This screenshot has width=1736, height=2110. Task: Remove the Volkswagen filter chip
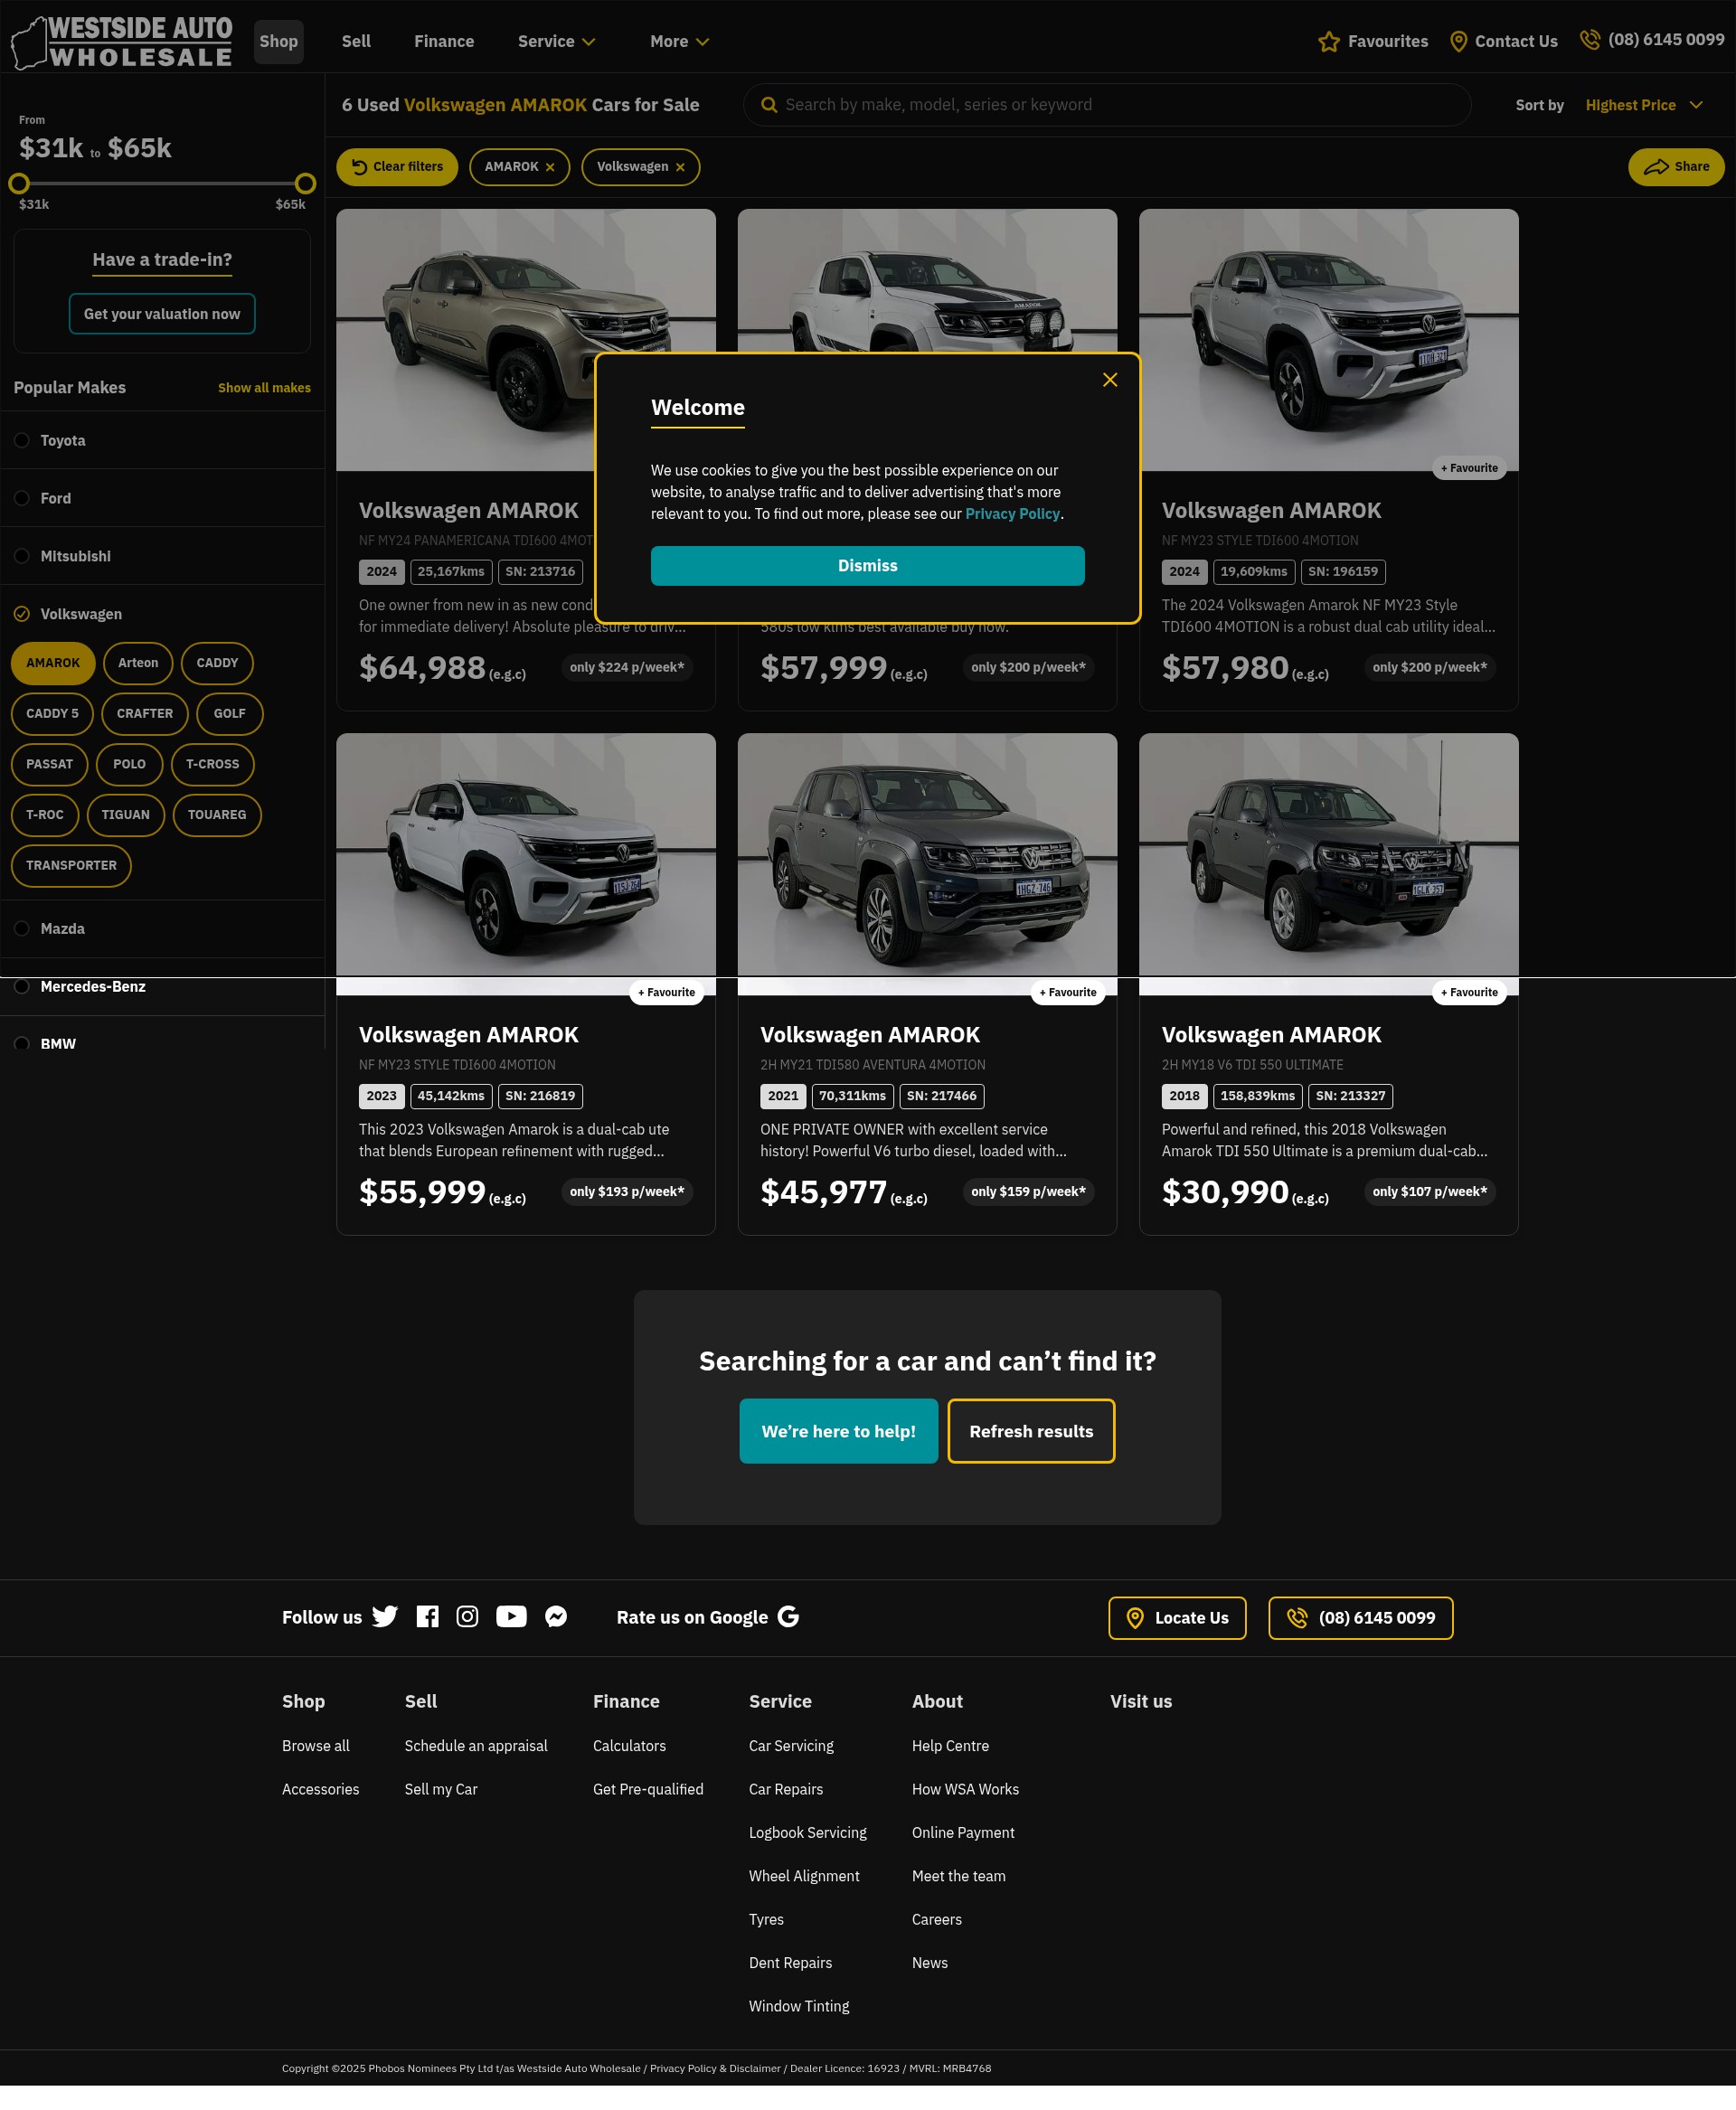[680, 167]
